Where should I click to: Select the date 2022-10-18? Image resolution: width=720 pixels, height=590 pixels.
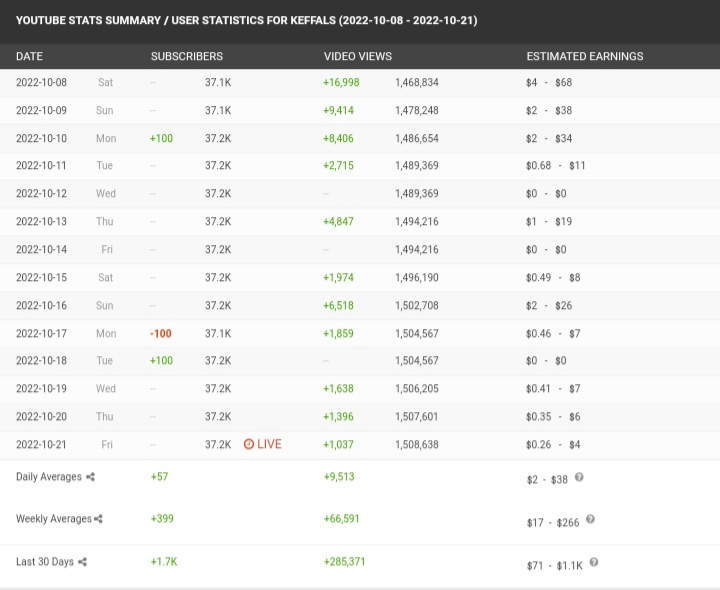pyautogui.click(x=41, y=361)
